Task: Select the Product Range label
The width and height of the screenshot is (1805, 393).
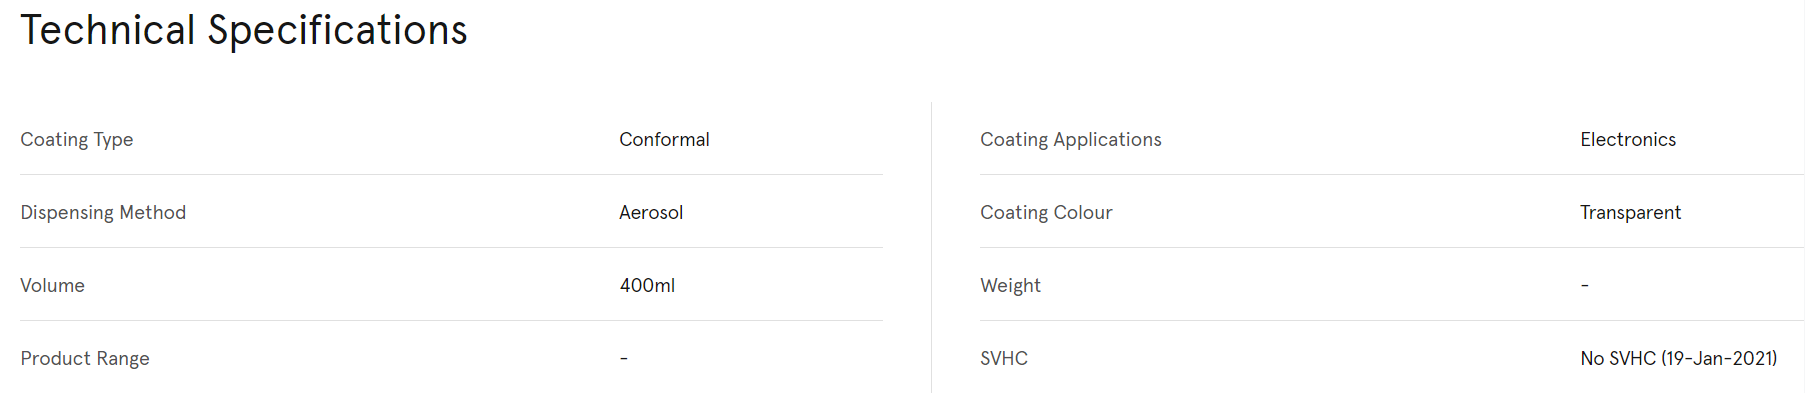Action: (x=85, y=359)
